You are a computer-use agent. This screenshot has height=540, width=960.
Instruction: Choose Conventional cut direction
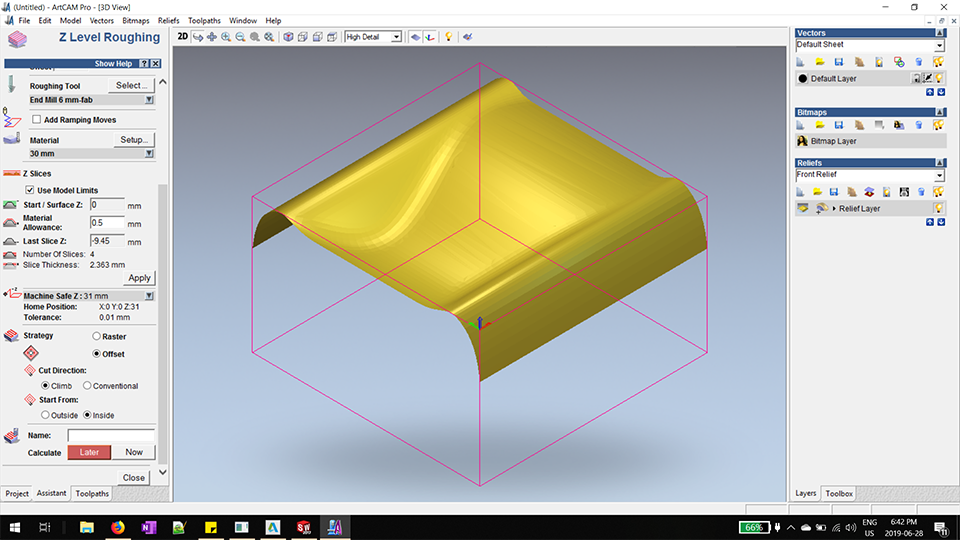point(87,386)
